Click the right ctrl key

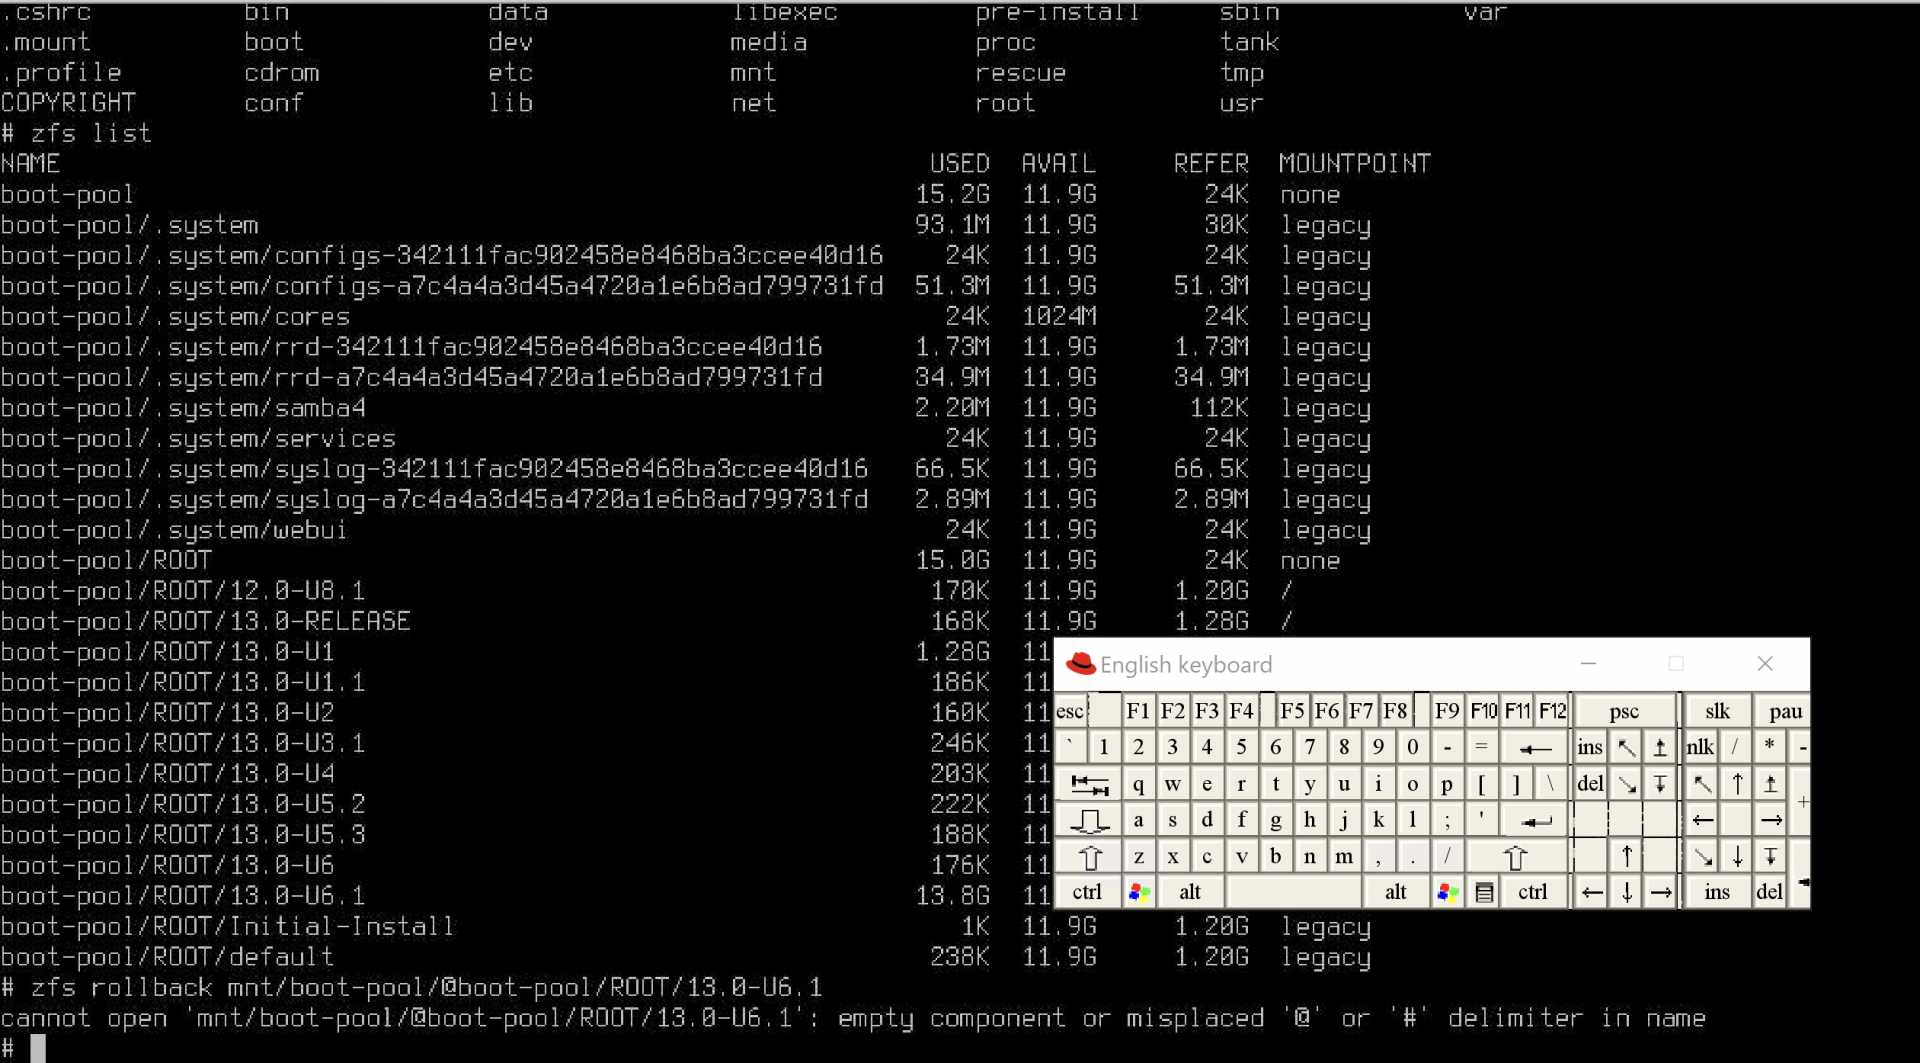tap(1533, 892)
